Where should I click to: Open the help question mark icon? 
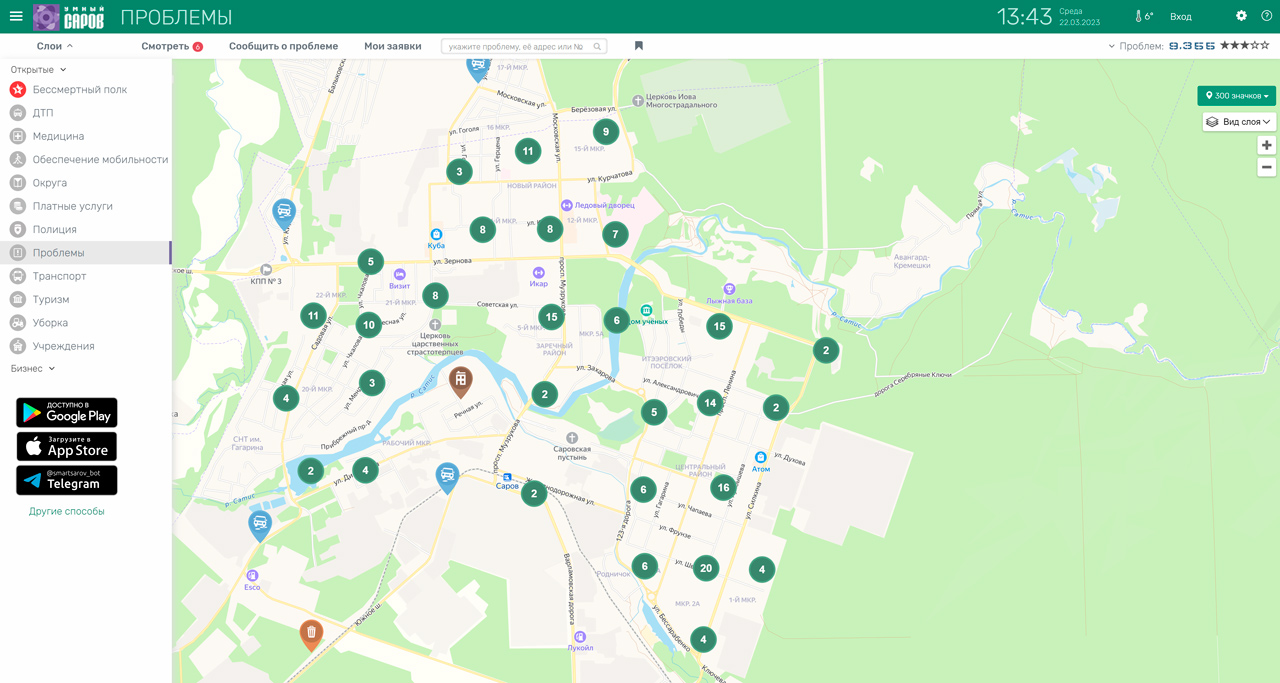click(1267, 16)
